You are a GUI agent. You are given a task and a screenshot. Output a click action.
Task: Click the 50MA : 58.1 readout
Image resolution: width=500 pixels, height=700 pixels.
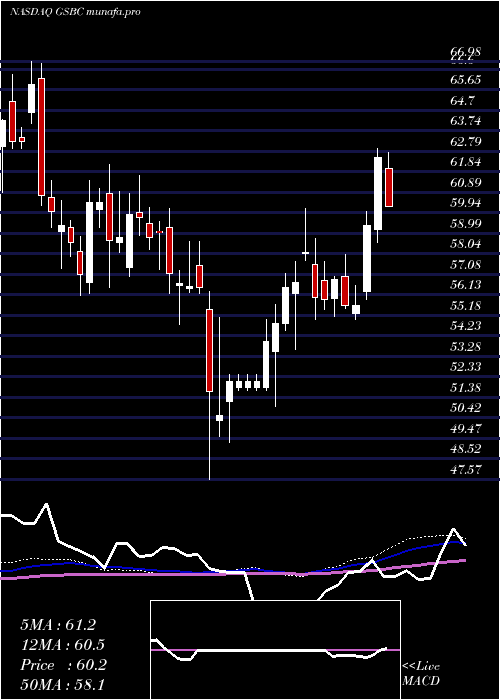(63, 685)
